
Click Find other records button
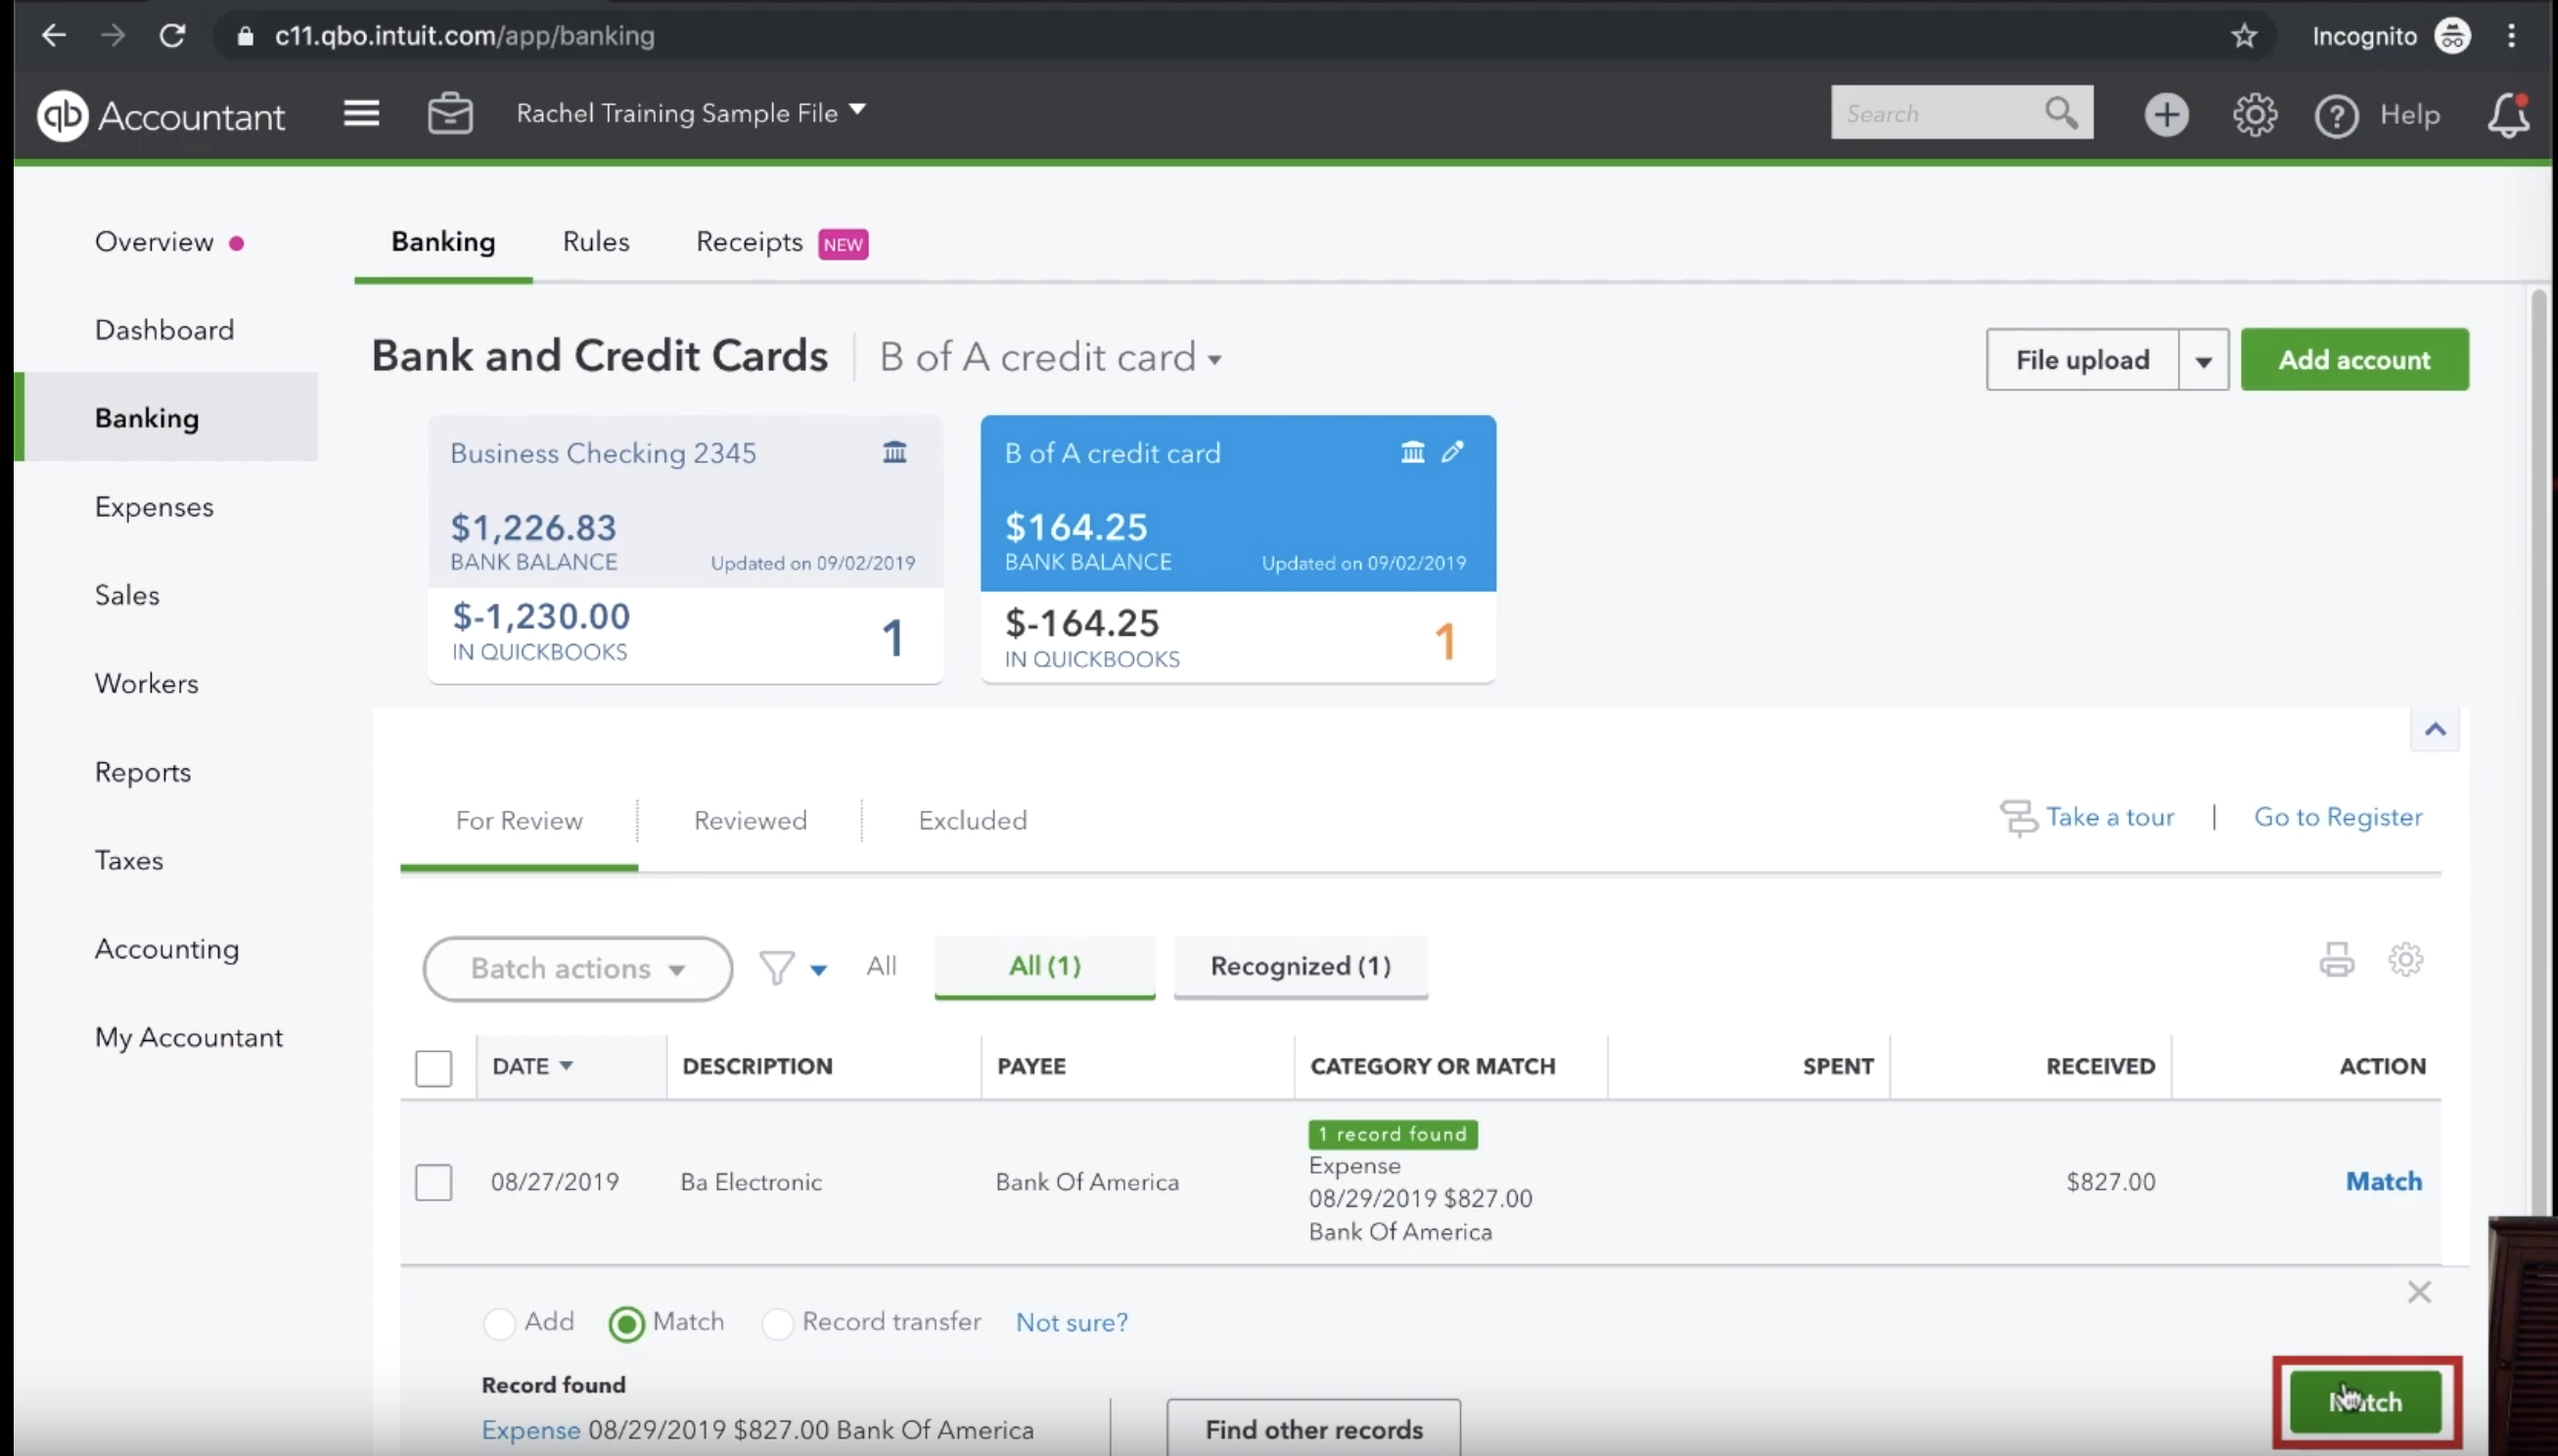click(1313, 1429)
